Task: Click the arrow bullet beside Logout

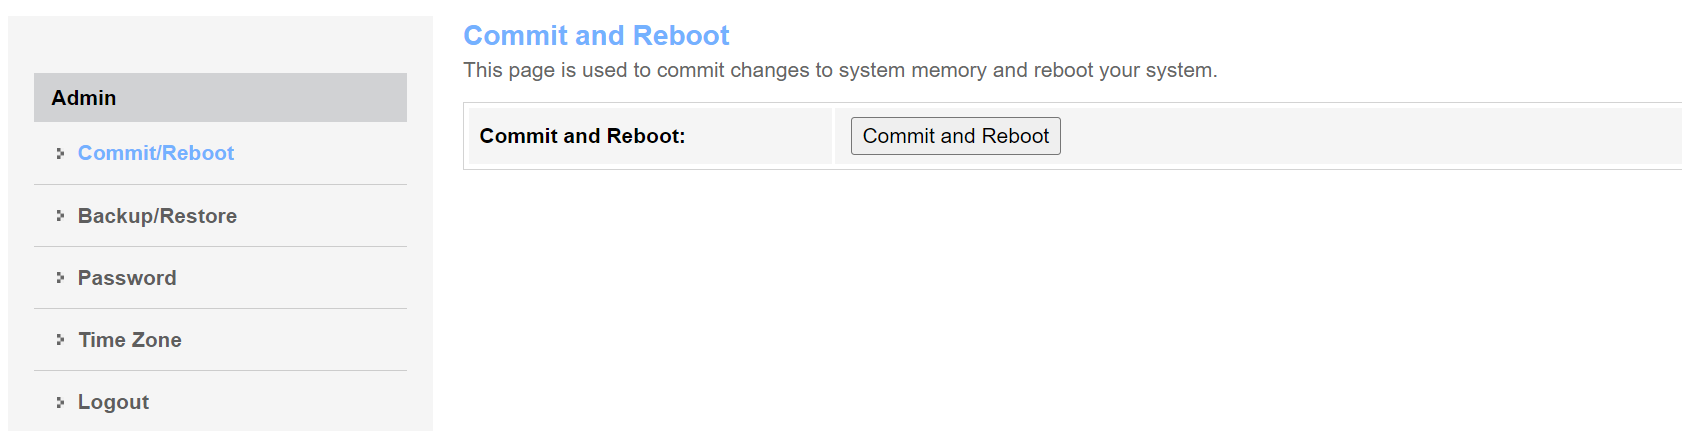Action: tap(60, 402)
